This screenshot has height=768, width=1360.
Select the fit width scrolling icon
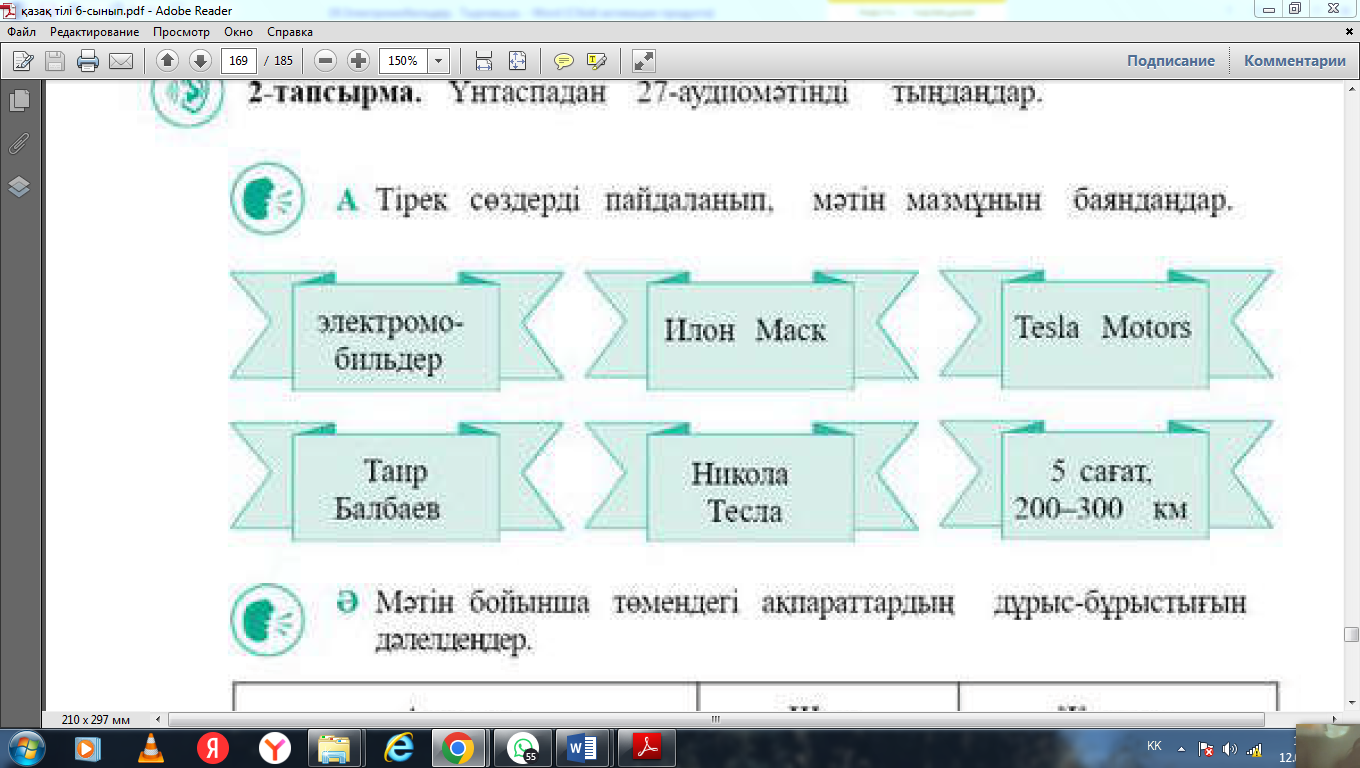pyautogui.click(x=484, y=61)
